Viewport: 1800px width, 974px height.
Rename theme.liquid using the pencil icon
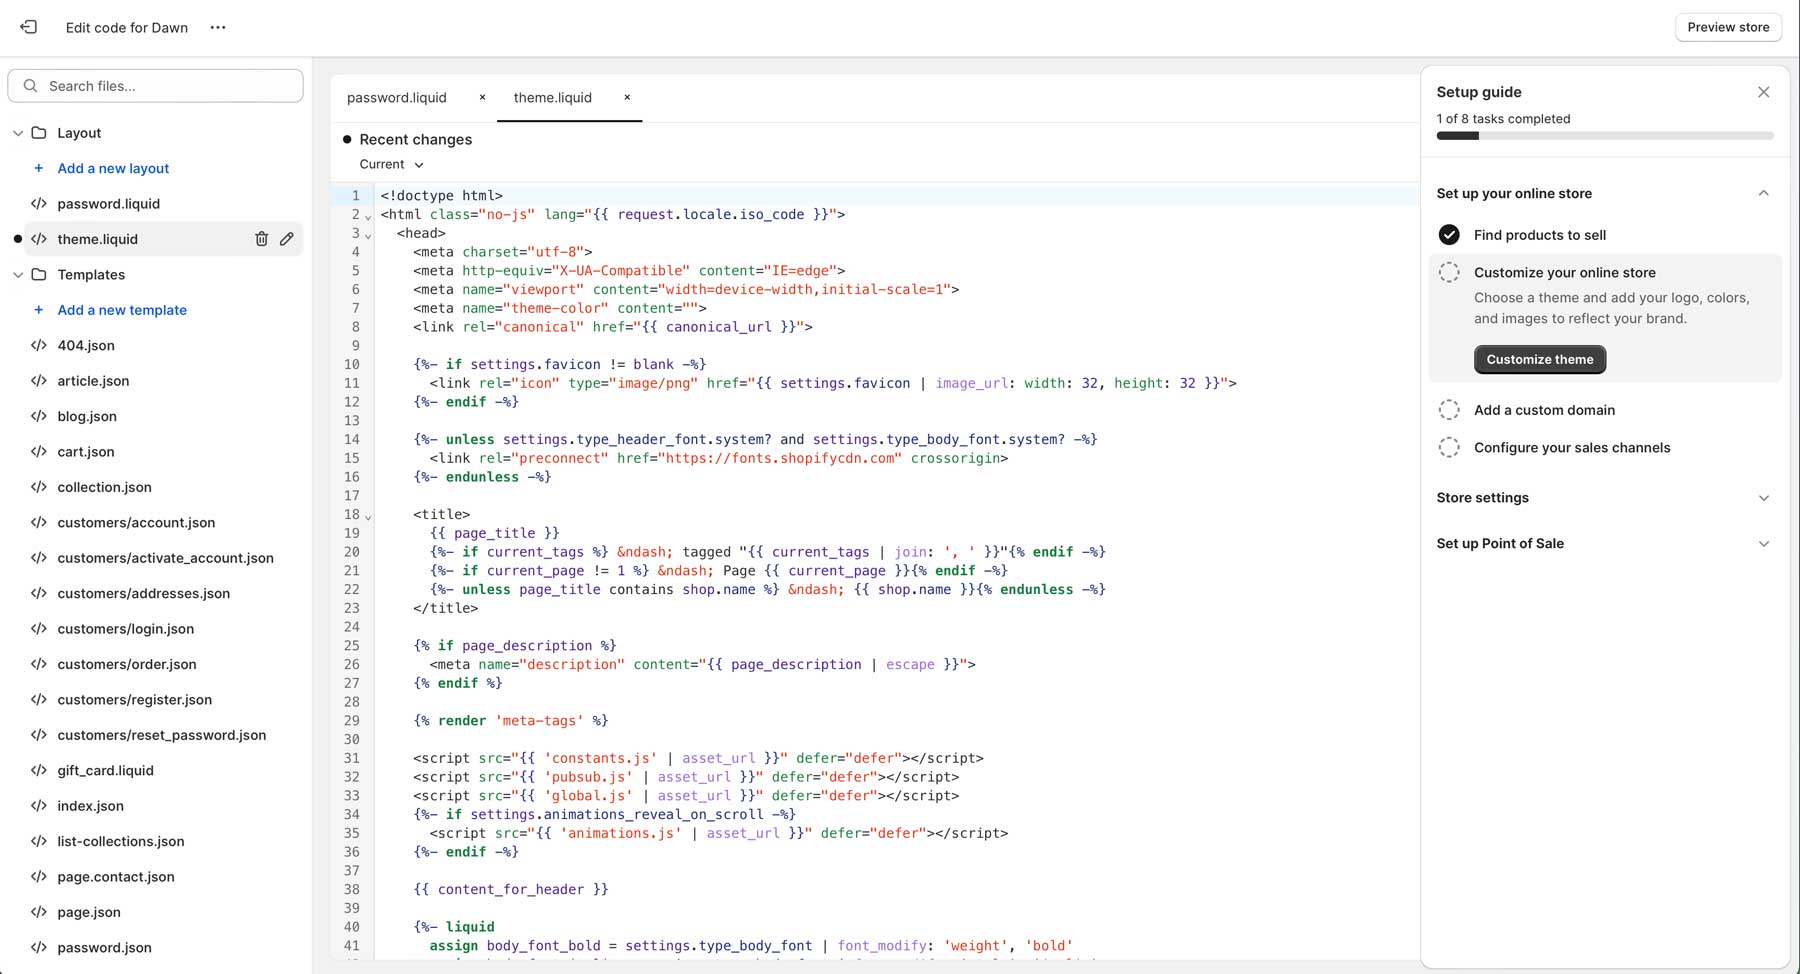287,239
